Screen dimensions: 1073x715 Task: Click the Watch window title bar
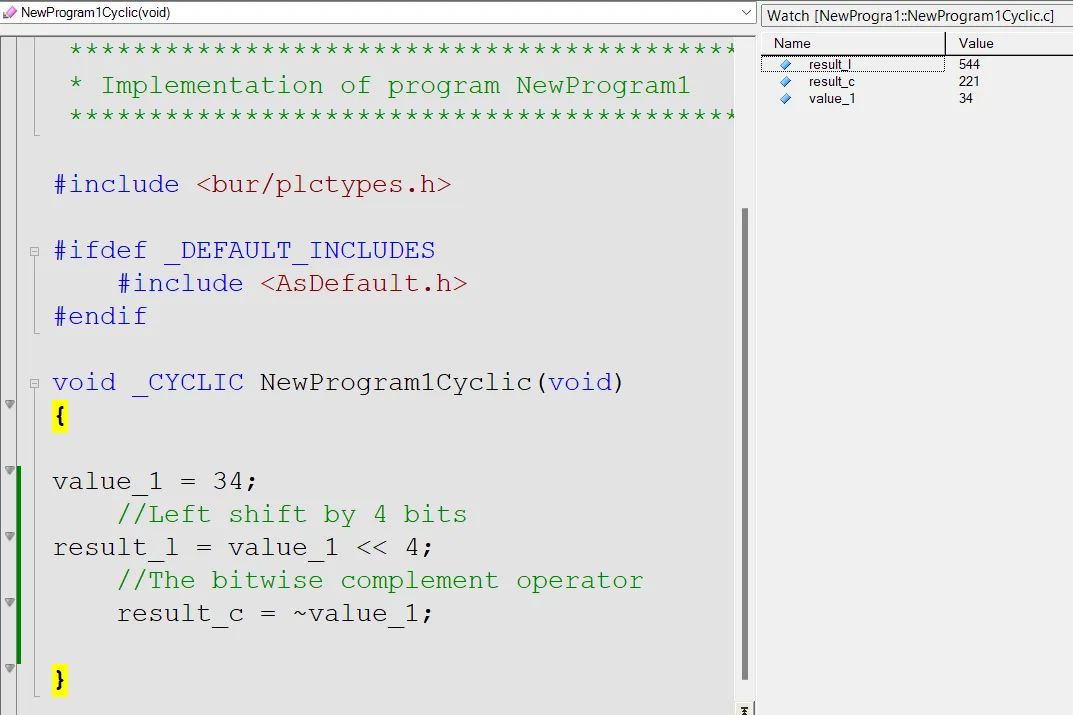(917, 16)
